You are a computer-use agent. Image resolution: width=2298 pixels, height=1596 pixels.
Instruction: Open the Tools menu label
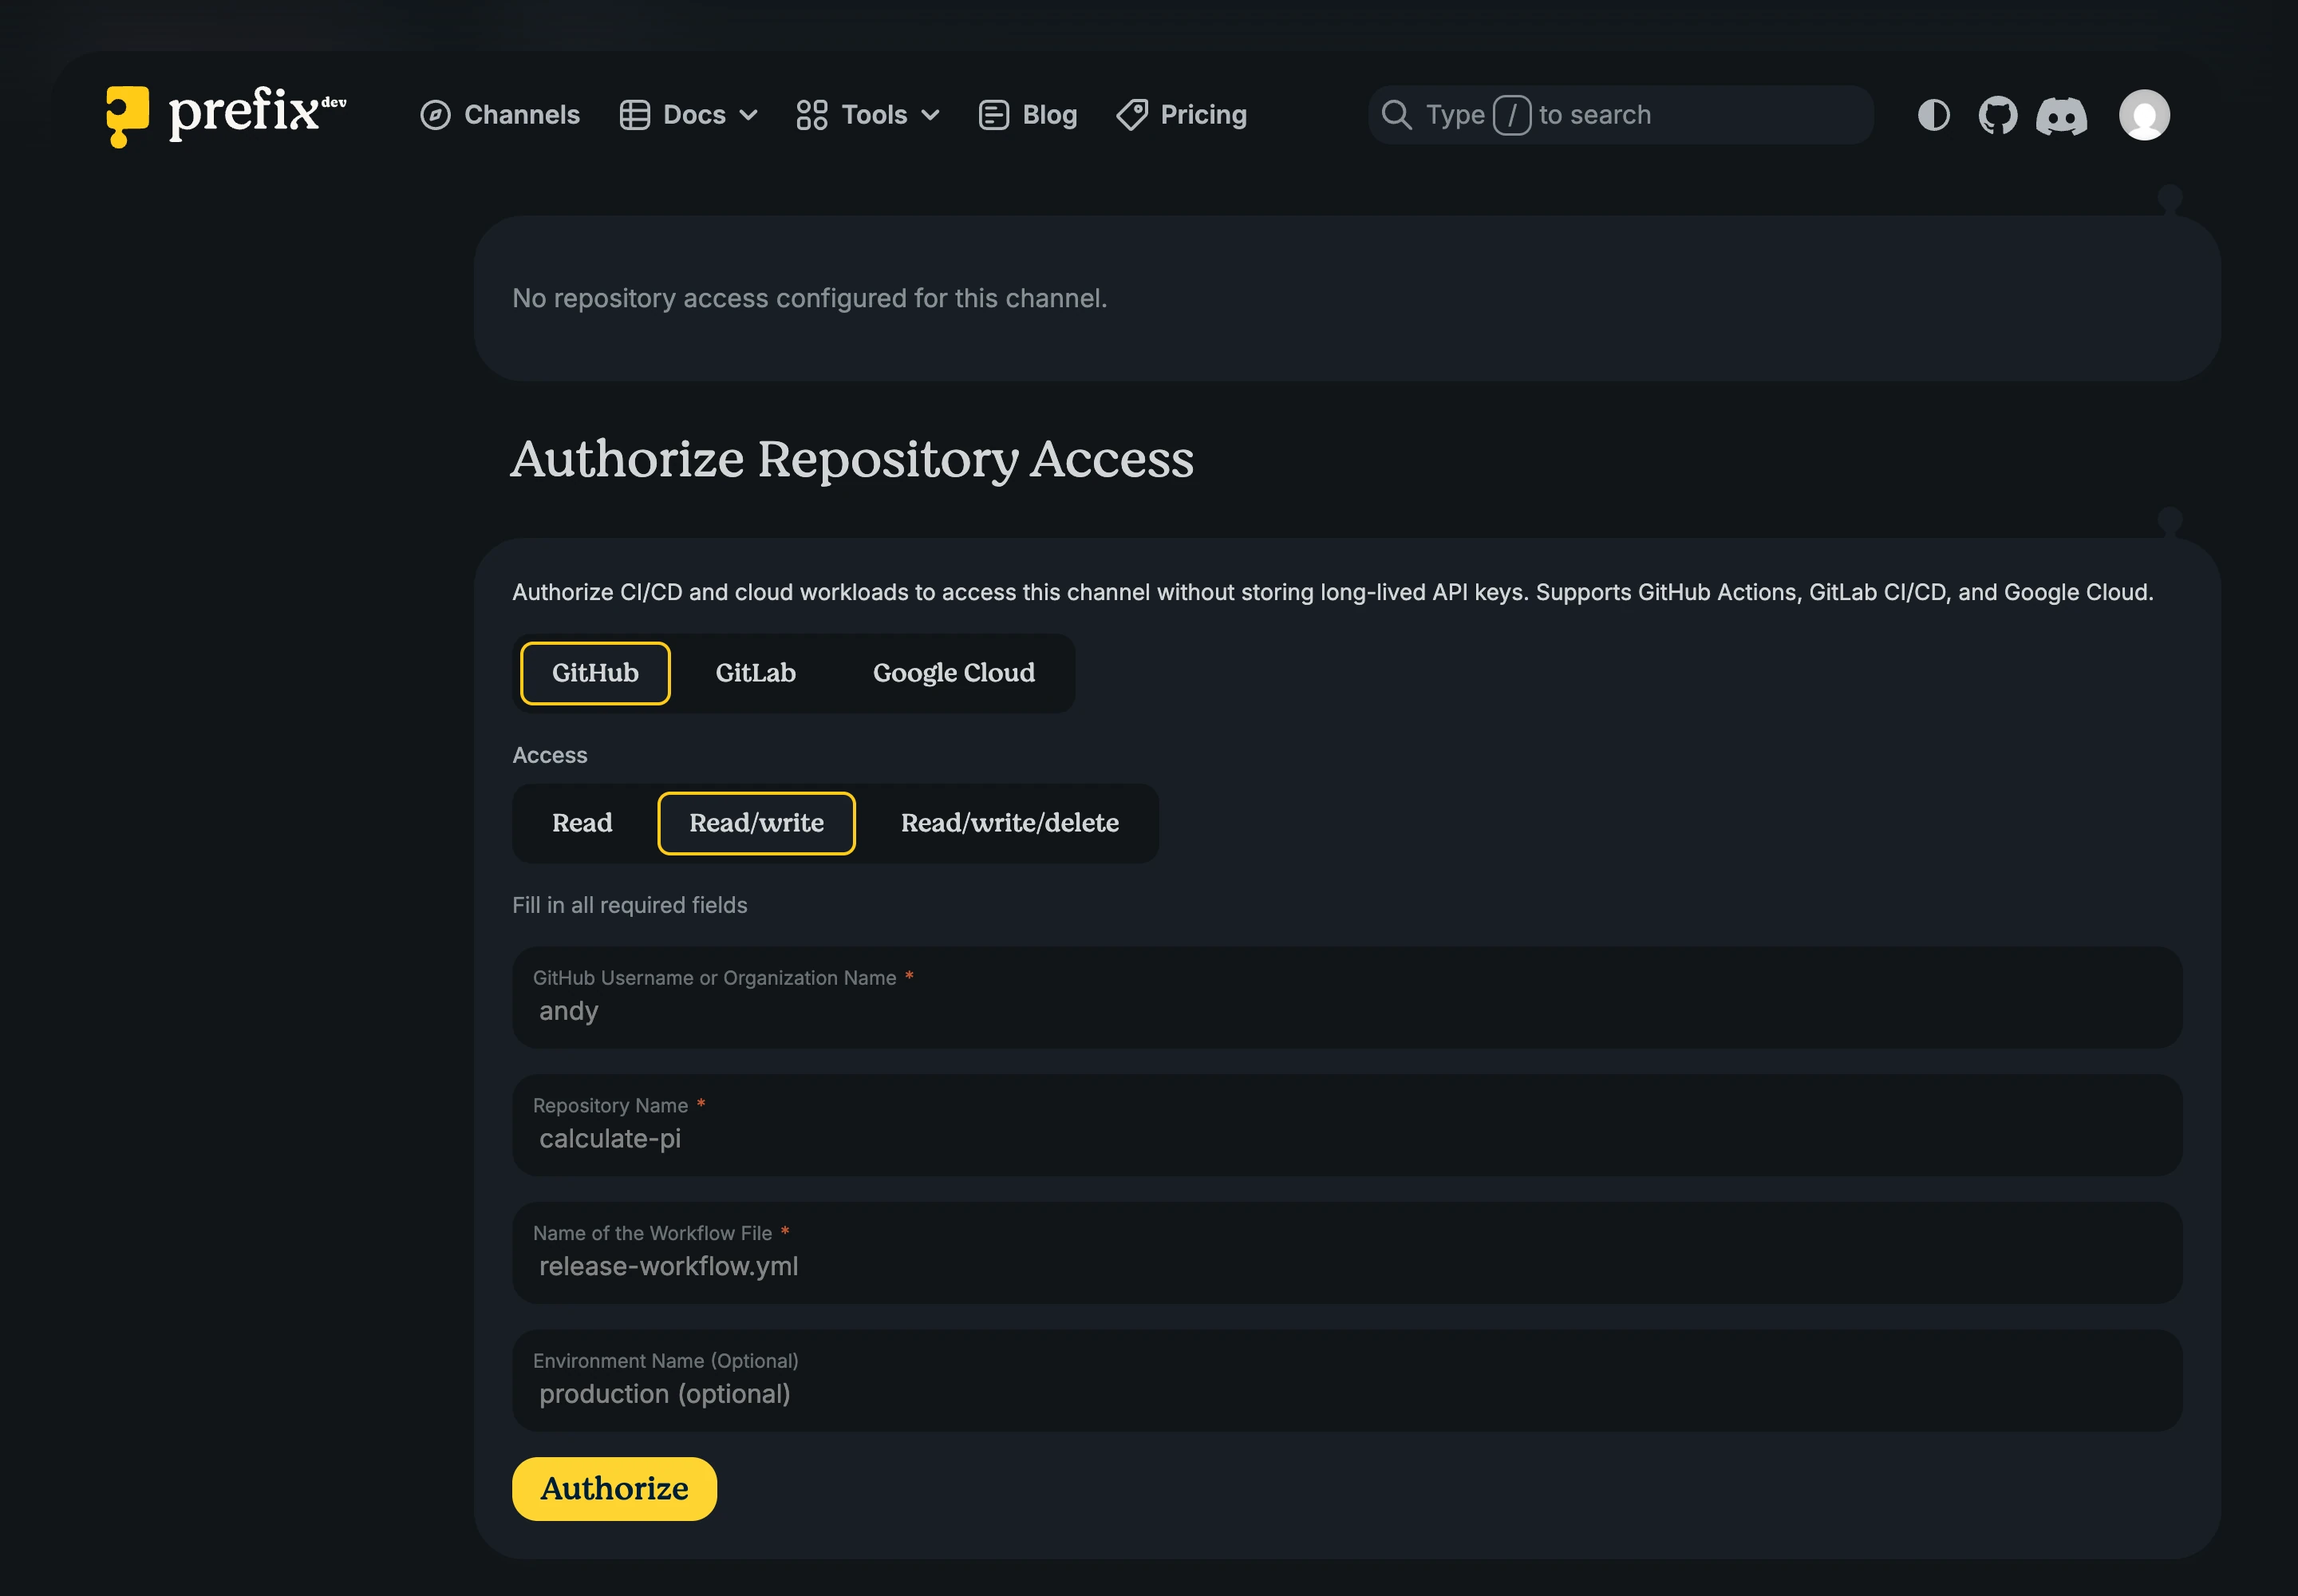tap(874, 115)
